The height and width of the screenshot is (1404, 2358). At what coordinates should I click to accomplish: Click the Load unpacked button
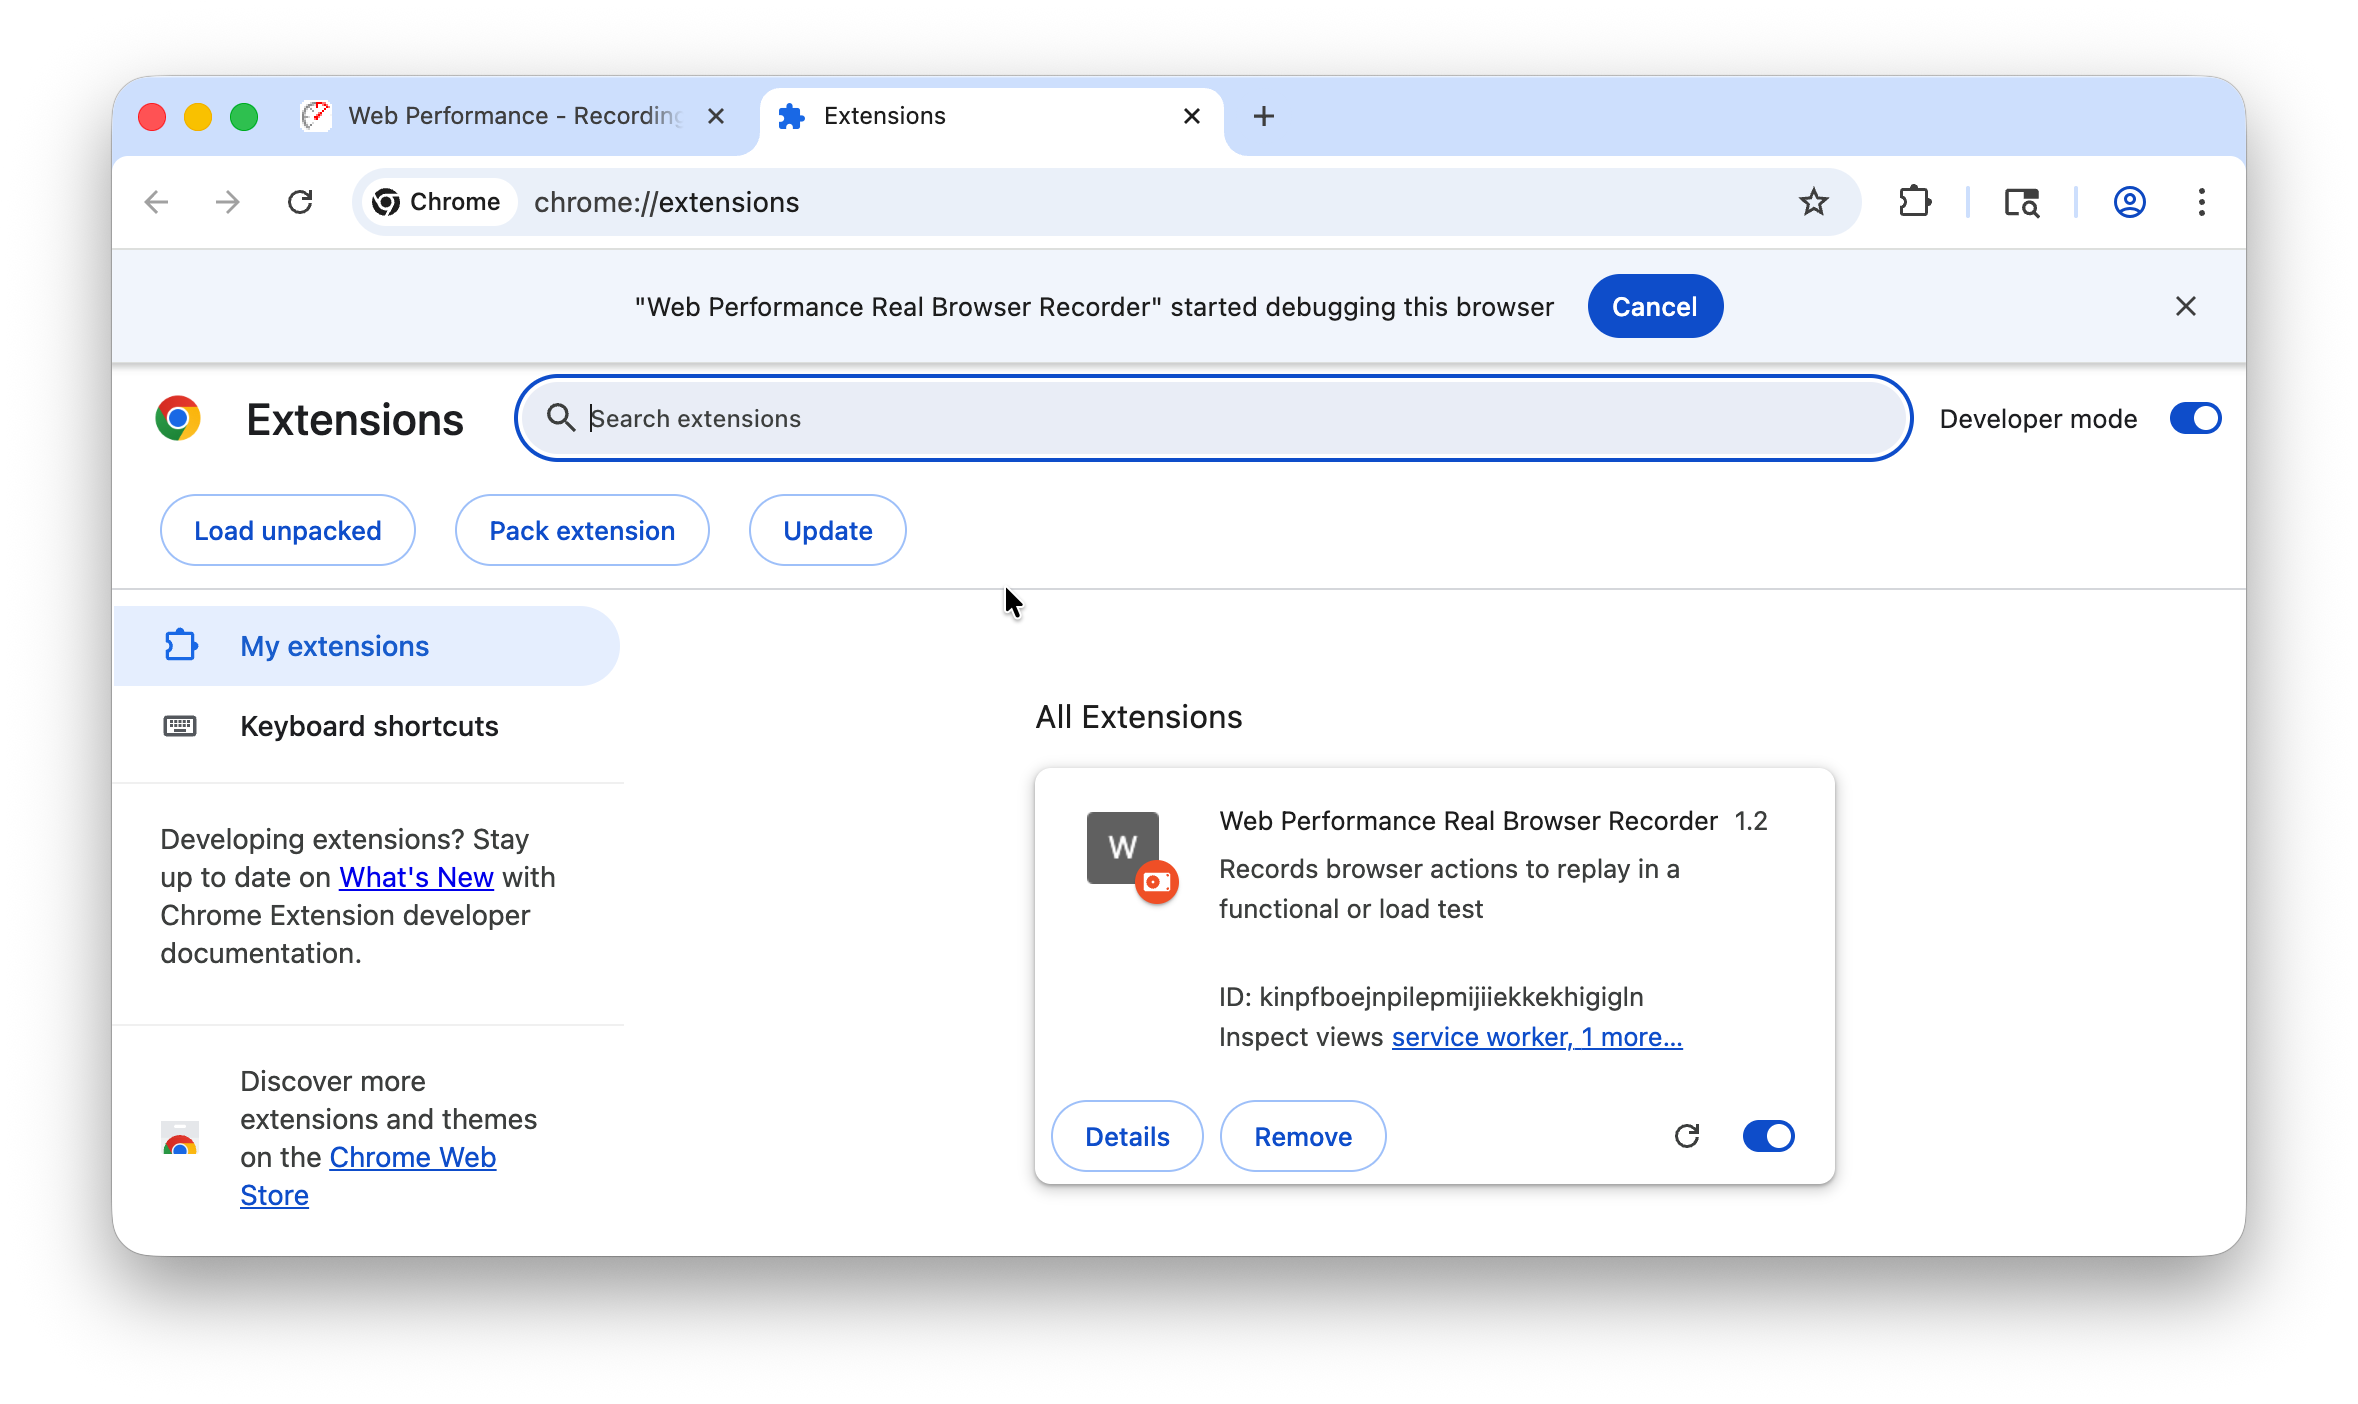click(288, 530)
